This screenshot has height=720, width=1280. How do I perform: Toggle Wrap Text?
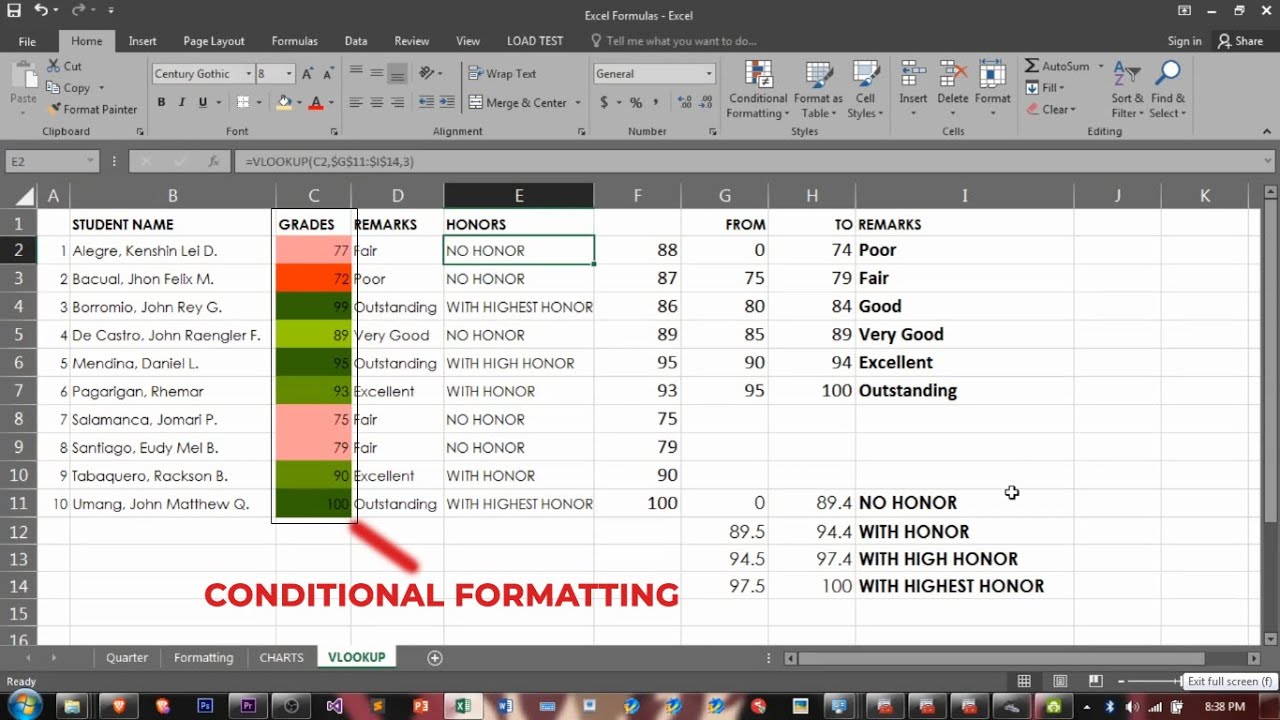502,74
